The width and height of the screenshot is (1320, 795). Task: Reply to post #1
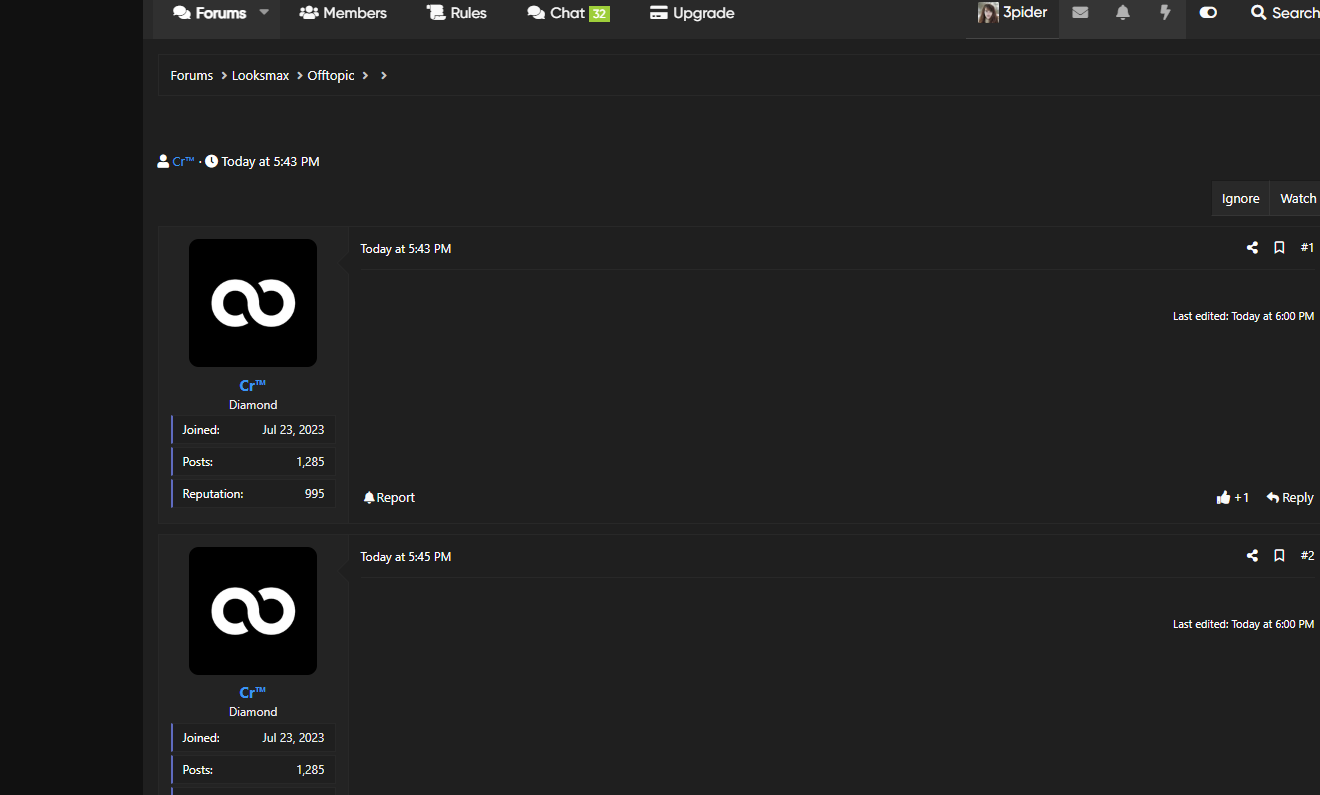click(1290, 497)
